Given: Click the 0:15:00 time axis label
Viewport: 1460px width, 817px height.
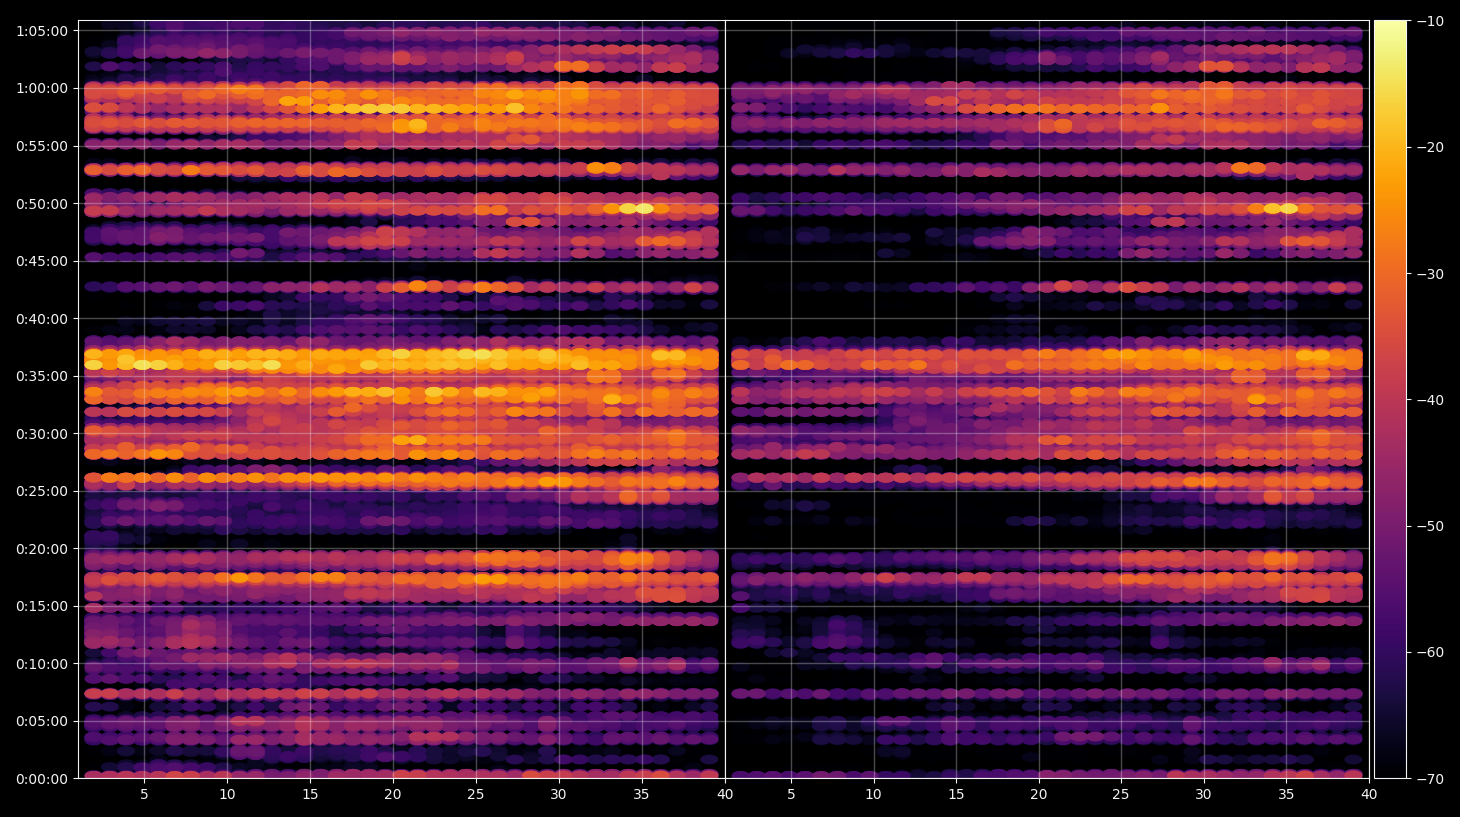Looking at the screenshot, I should click(x=42, y=606).
